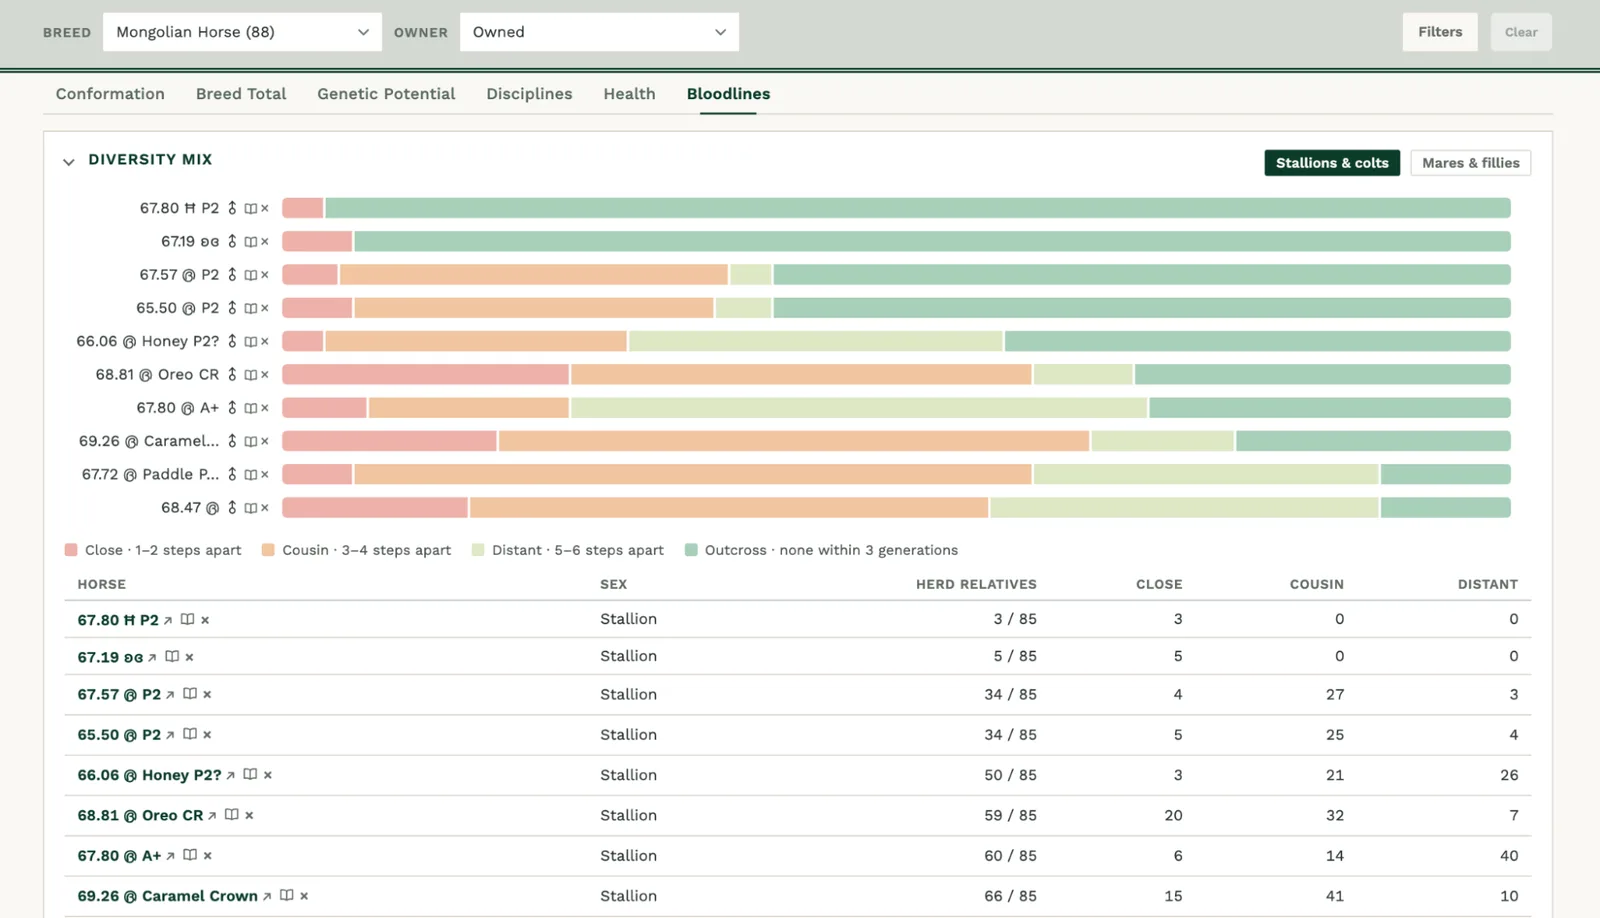Sort by the Herd Relatives column header

(976, 585)
